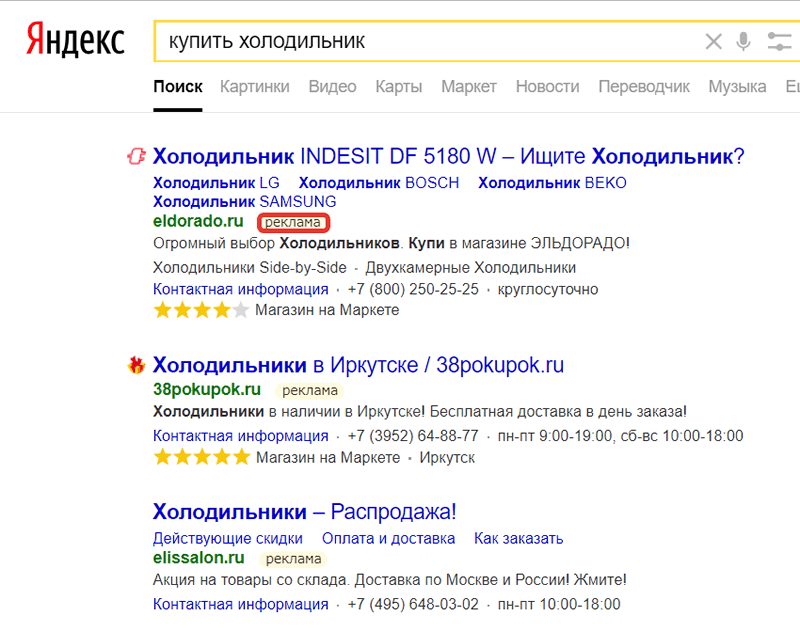Click the phone number +7 (800) 250-25-25
800x632 pixels.
[413, 289]
